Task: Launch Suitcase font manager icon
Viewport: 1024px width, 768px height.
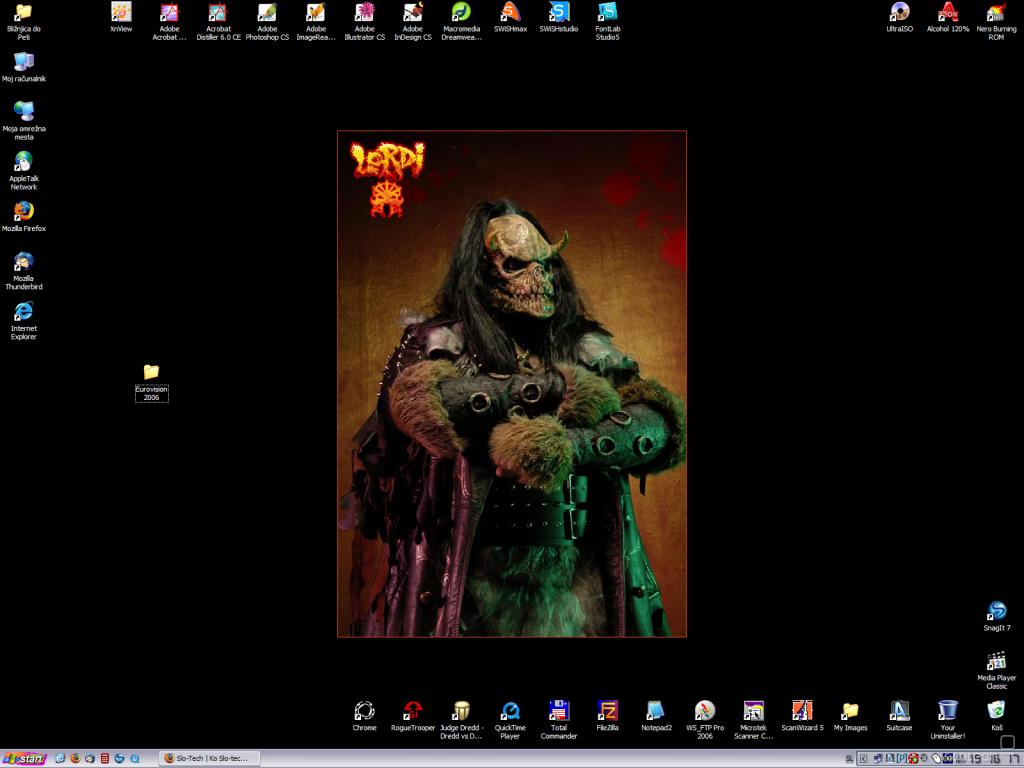Action: coord(899,716)
